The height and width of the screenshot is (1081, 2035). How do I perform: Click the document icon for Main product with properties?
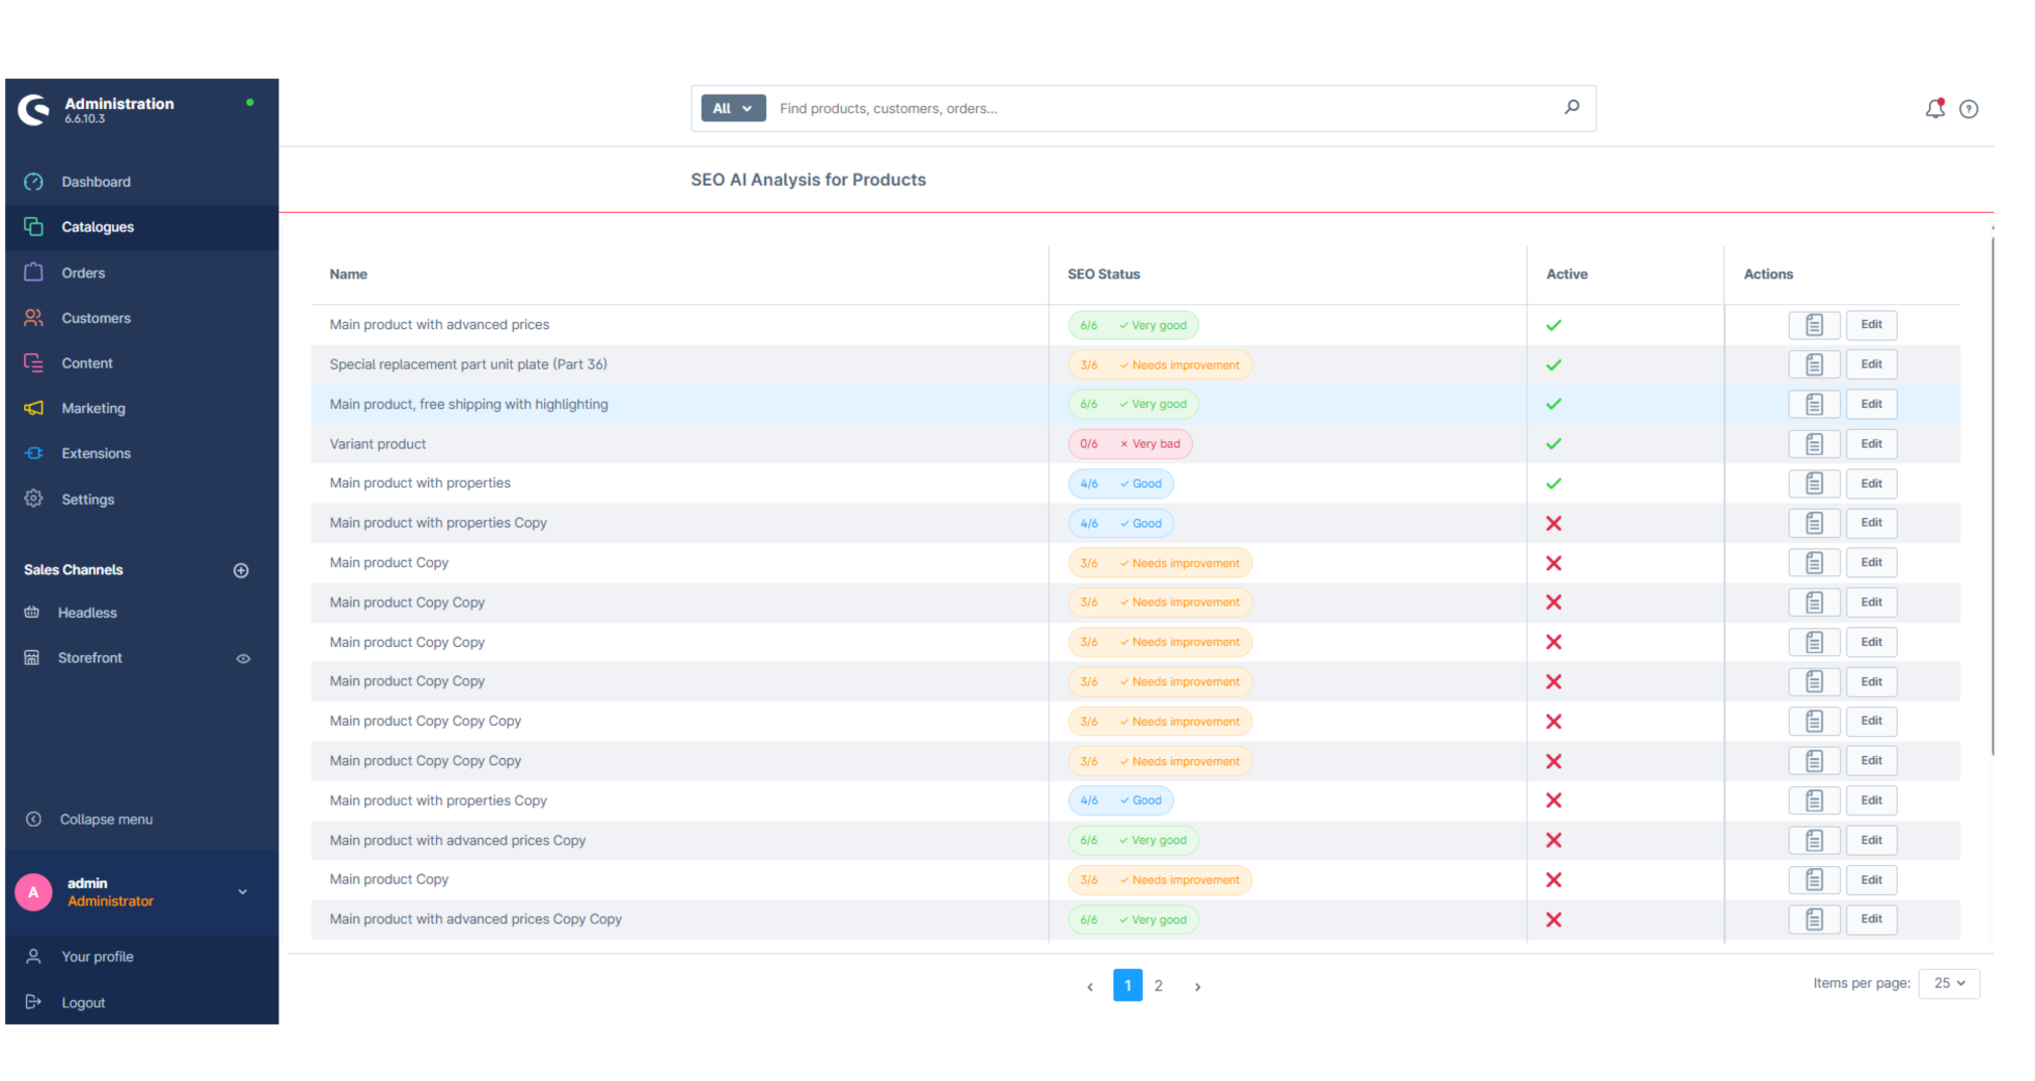click(x=1814, y=483)
